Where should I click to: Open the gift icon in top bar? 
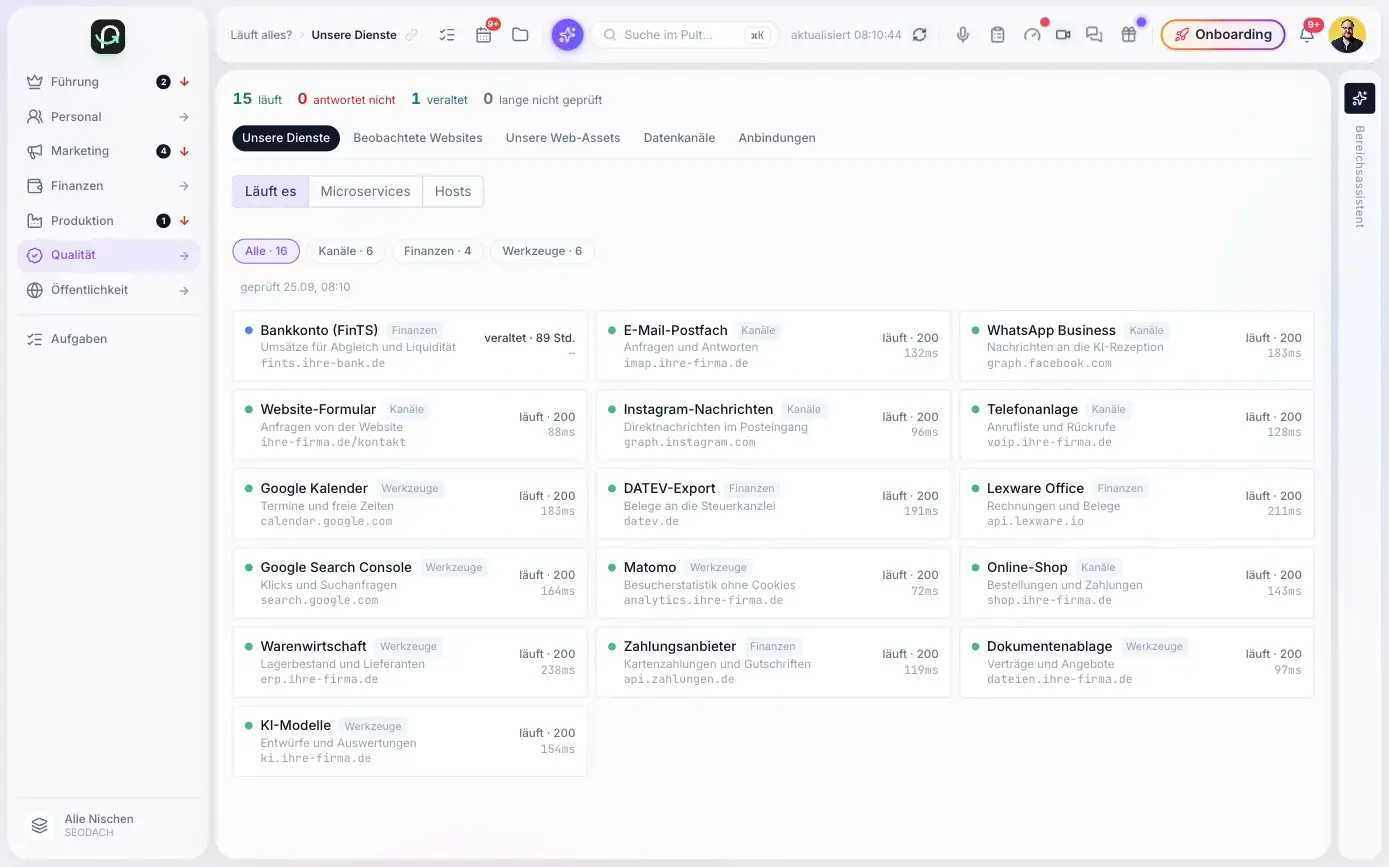coord(1129,35)
